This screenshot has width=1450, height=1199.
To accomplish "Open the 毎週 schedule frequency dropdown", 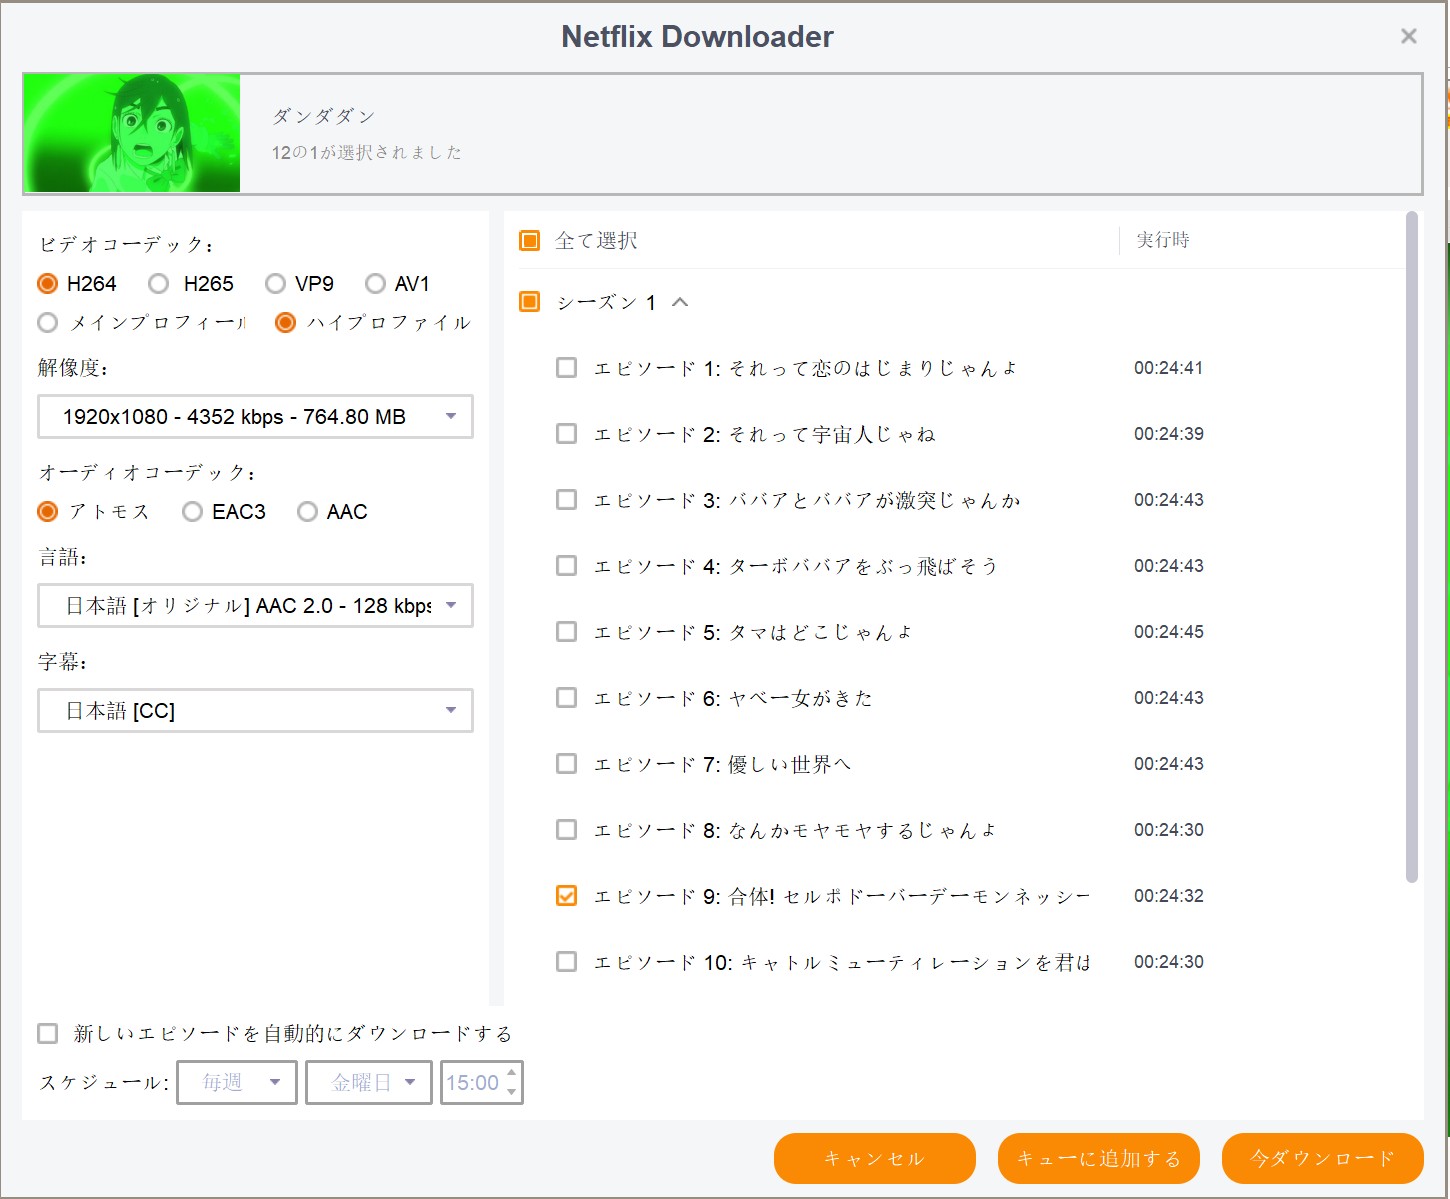I will point(237,1083).
